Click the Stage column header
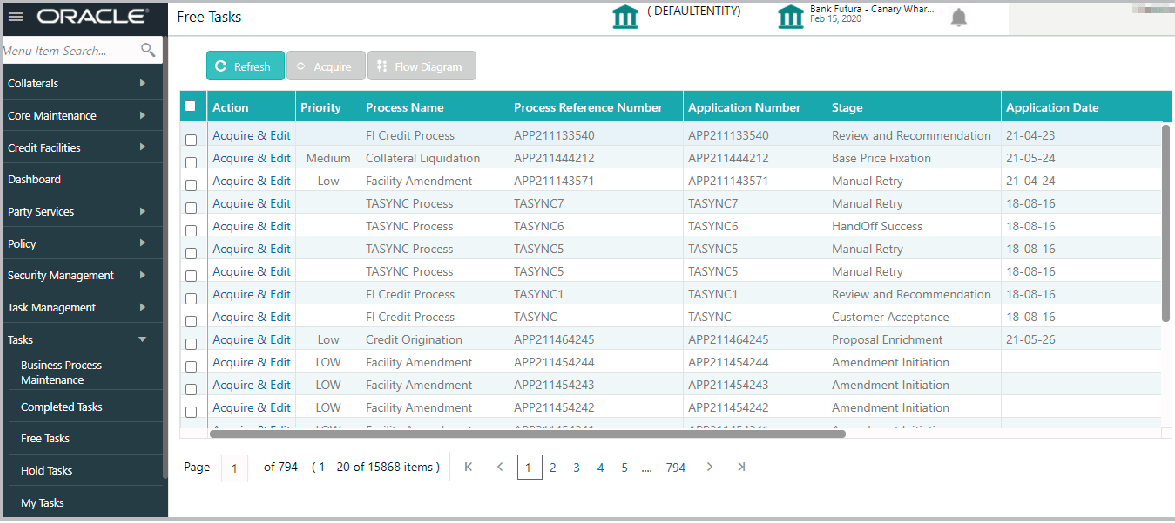 click(847, 107)
